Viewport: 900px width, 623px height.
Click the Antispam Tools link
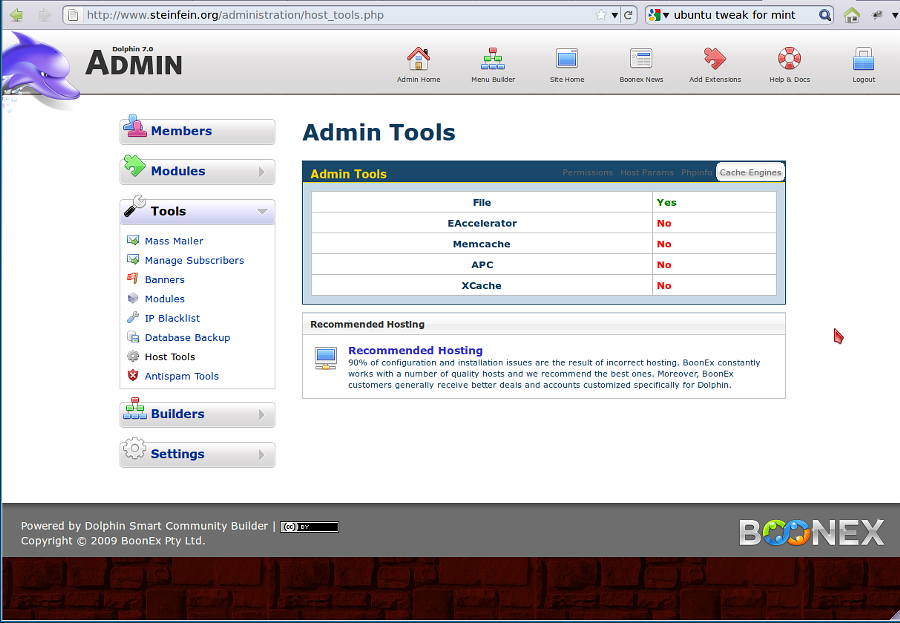pos(181,377)
